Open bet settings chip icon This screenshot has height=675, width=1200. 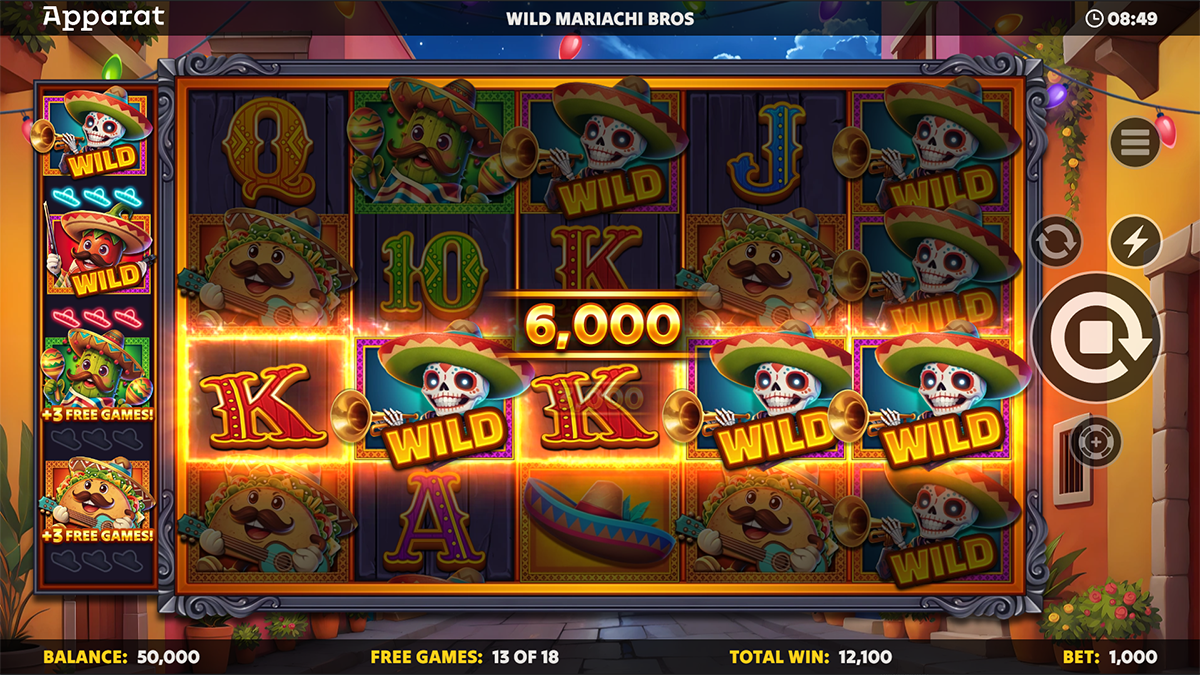tap(1095, 441)
